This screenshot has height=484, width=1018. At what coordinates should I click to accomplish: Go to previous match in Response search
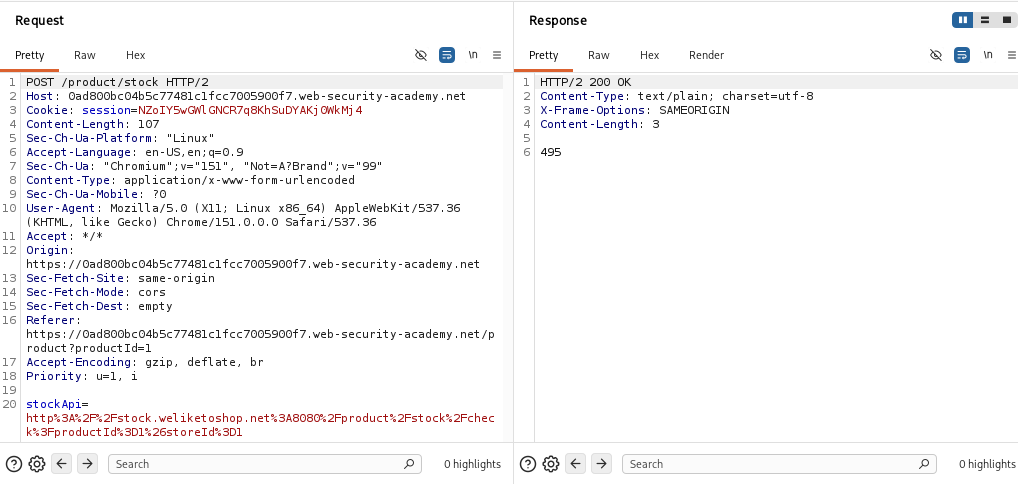click(576, 464)
